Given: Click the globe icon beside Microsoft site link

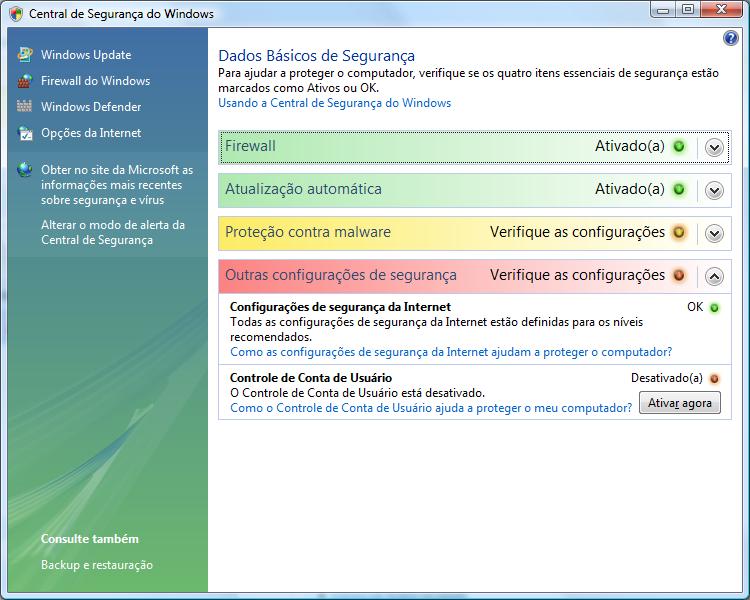Looking at the screenshot, I should click(x=25, y=170).
